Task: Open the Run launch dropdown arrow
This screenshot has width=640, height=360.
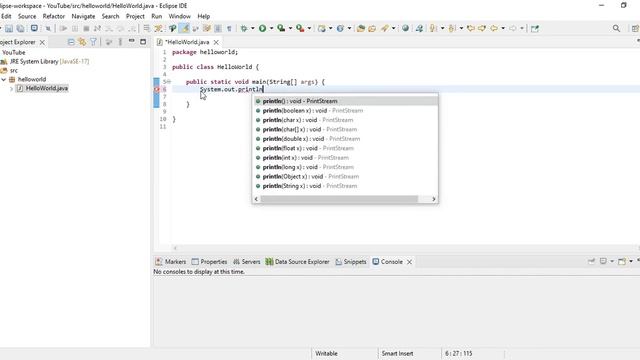Action: (x=271, y=28)
